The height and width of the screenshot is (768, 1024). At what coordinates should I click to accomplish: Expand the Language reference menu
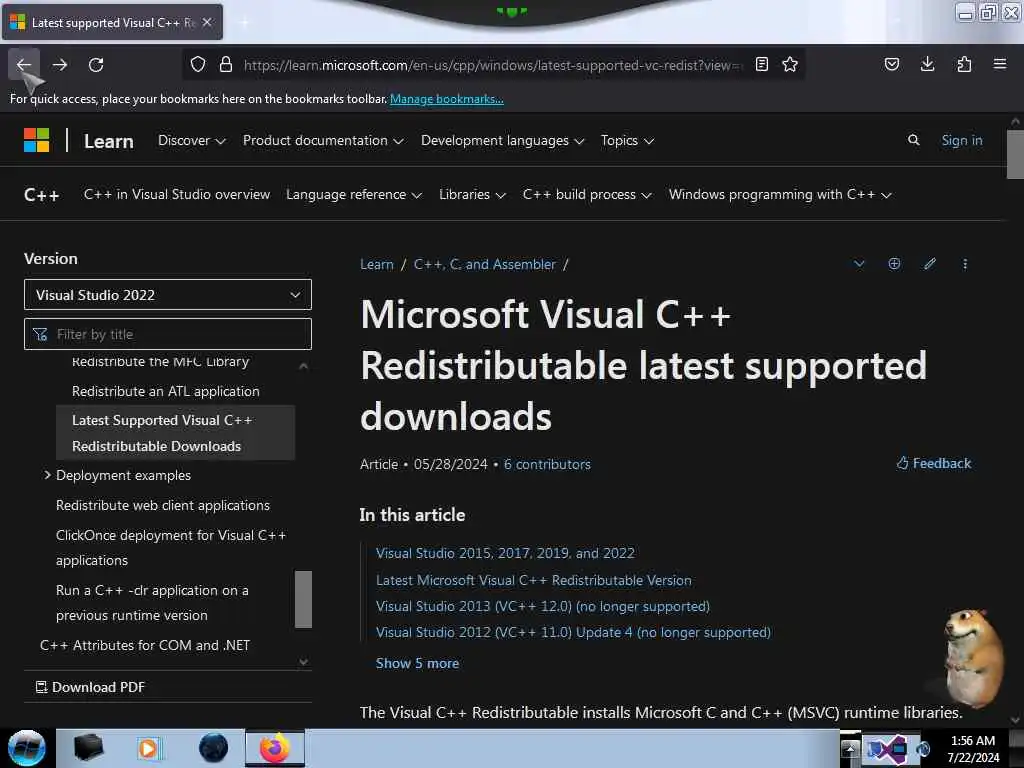353,195
